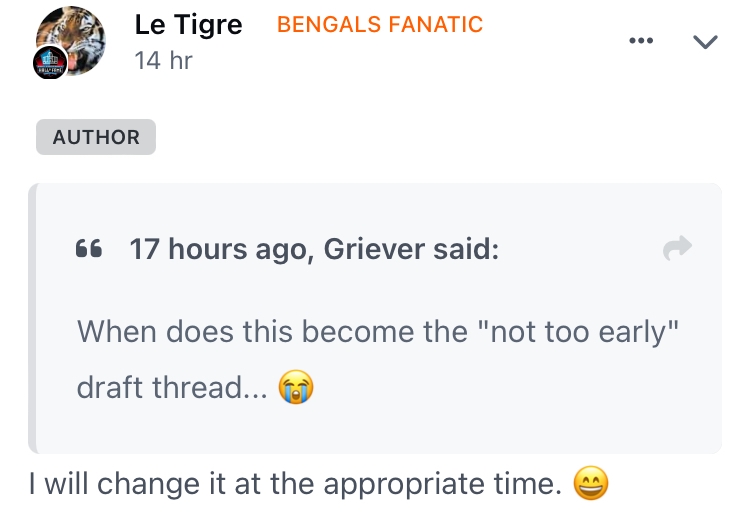
Task: Click the quotation mark icon in the quote
Action: 89,249
